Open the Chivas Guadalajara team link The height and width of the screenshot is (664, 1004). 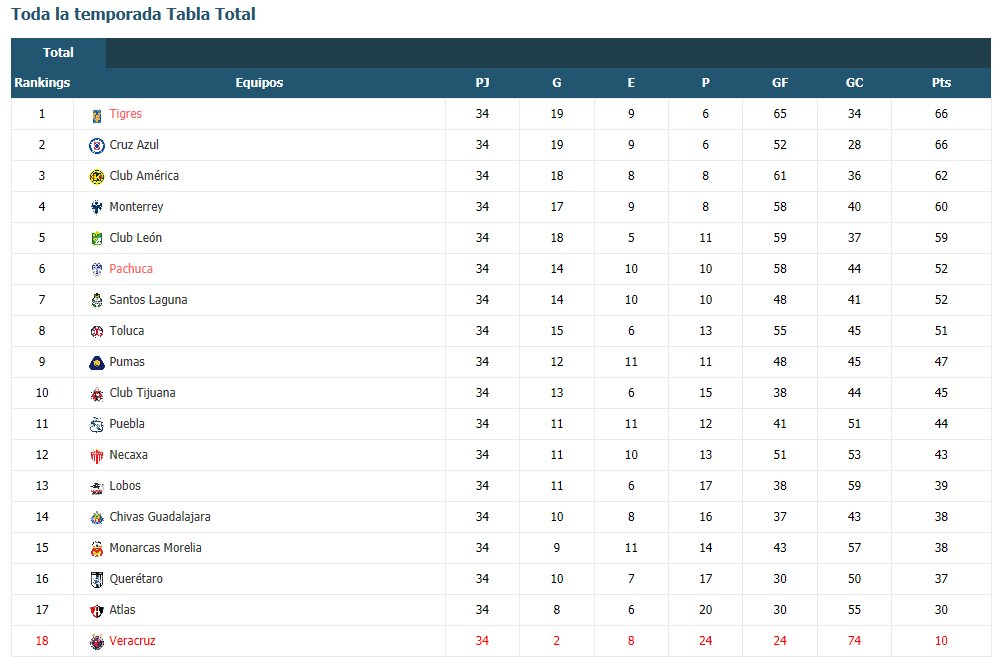pyautogui.click(x=160, y=517)
